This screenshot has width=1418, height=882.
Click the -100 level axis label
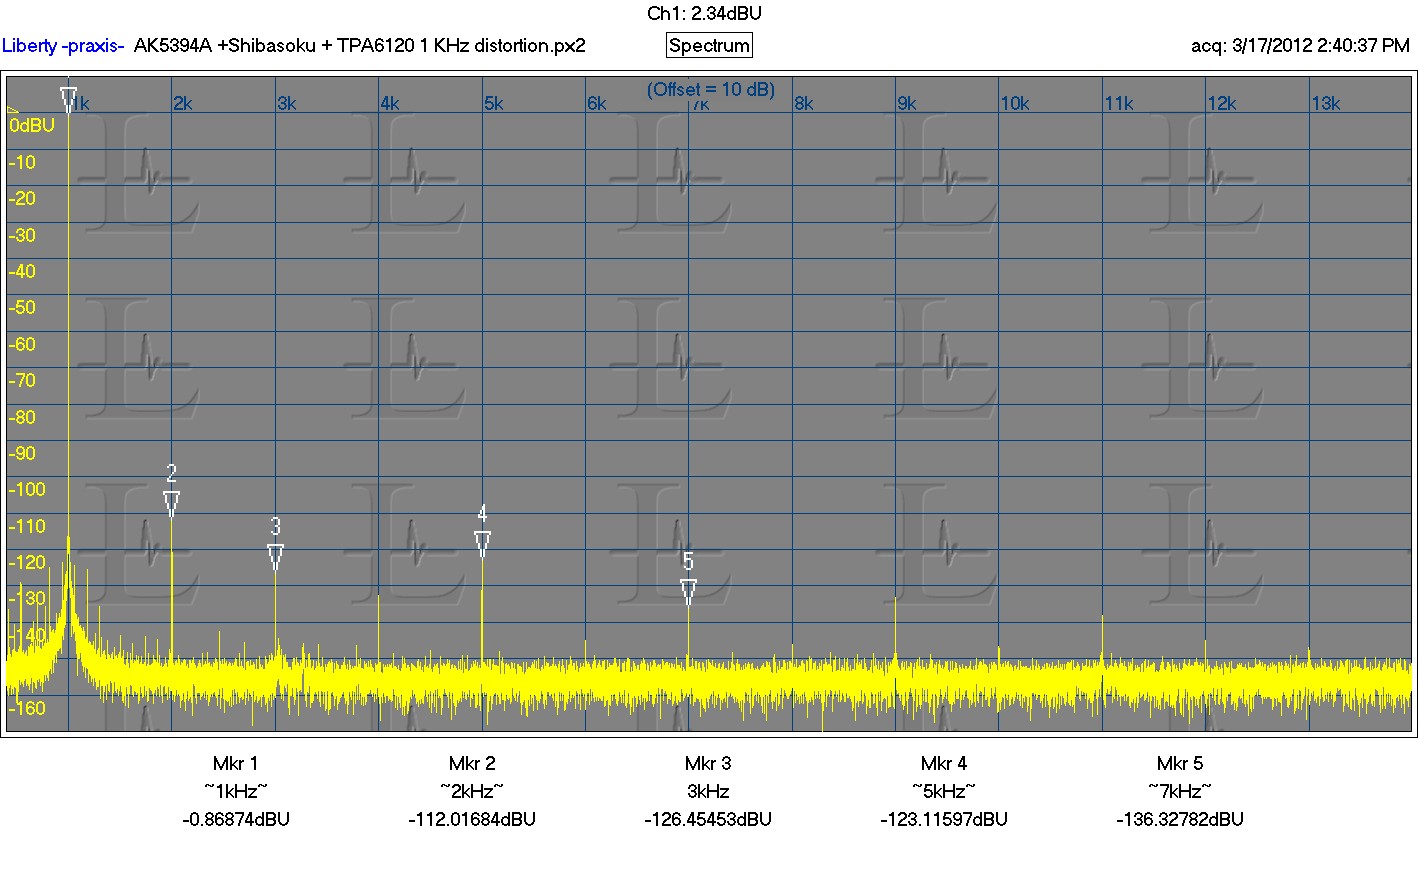pyautogui.click(x=27, y=489)
